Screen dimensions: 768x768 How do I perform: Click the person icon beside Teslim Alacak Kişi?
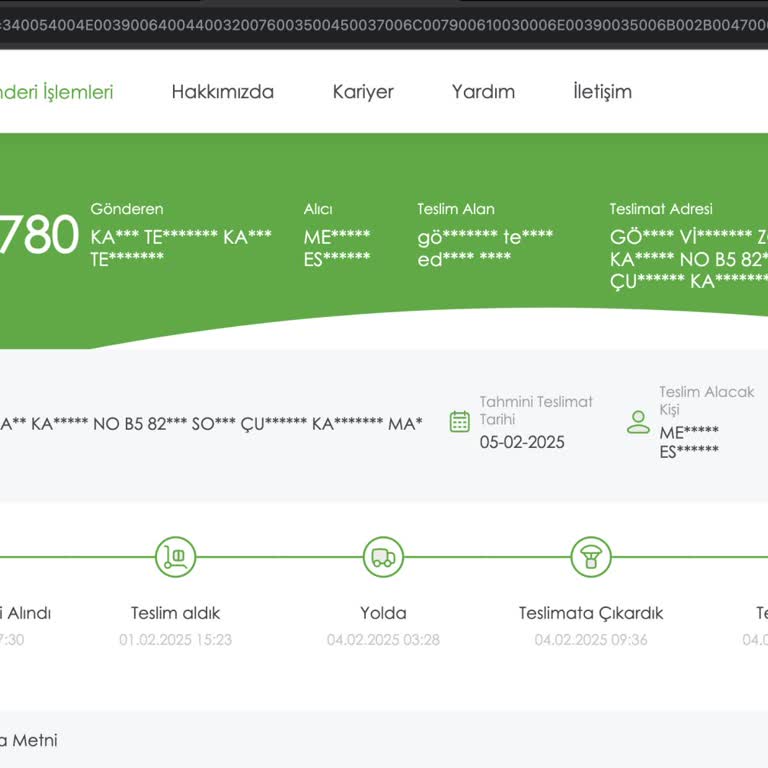pos(638,422)
